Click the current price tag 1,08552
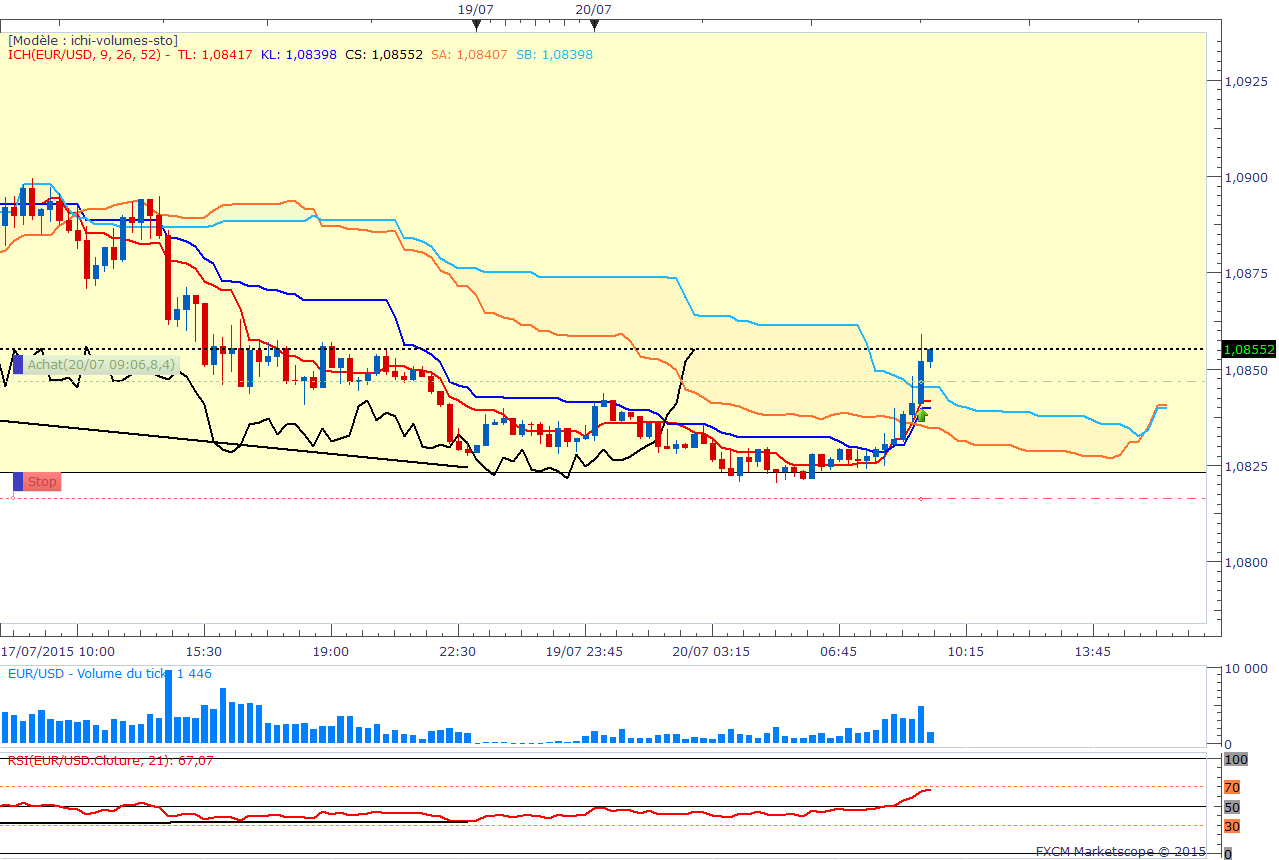This screenshot has width=1279, height=860. point(1249,349)
